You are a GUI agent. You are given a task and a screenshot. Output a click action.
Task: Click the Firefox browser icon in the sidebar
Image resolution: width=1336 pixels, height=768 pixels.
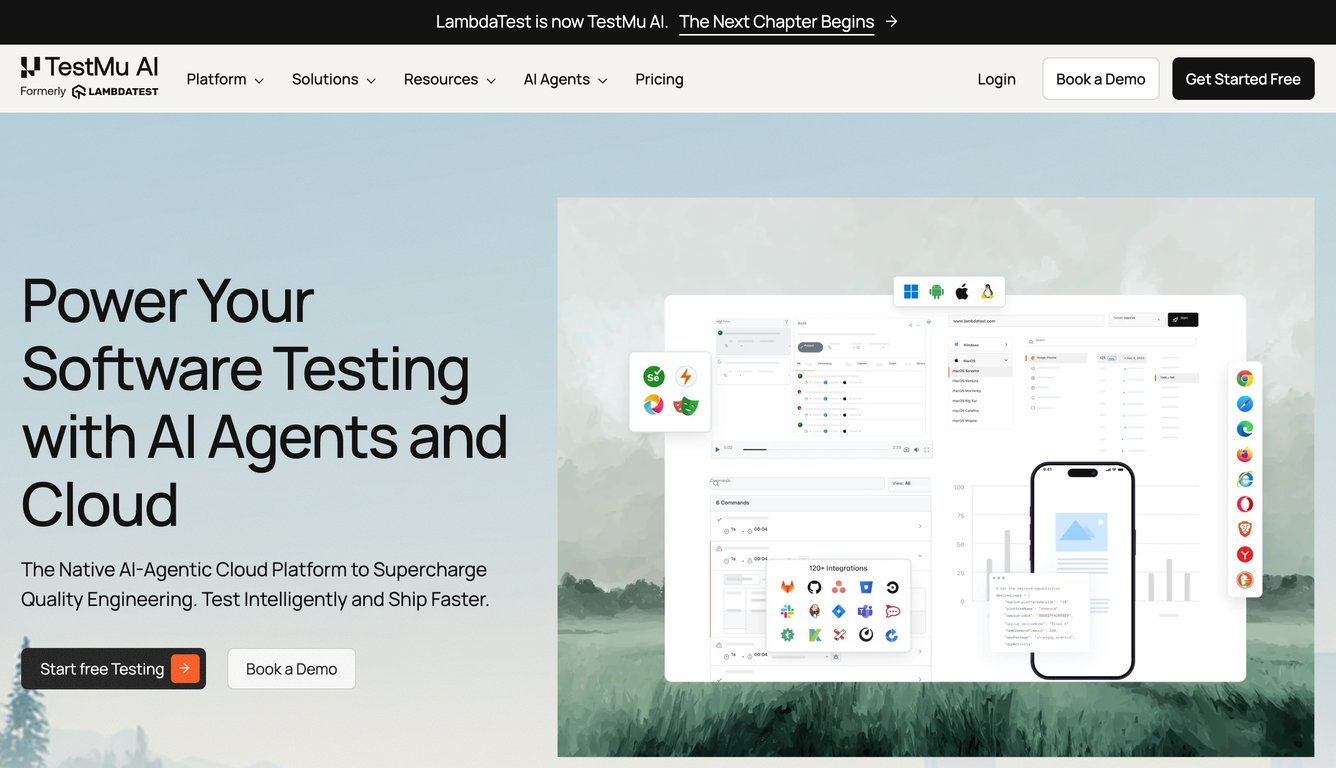click(x=1244, y=453)
